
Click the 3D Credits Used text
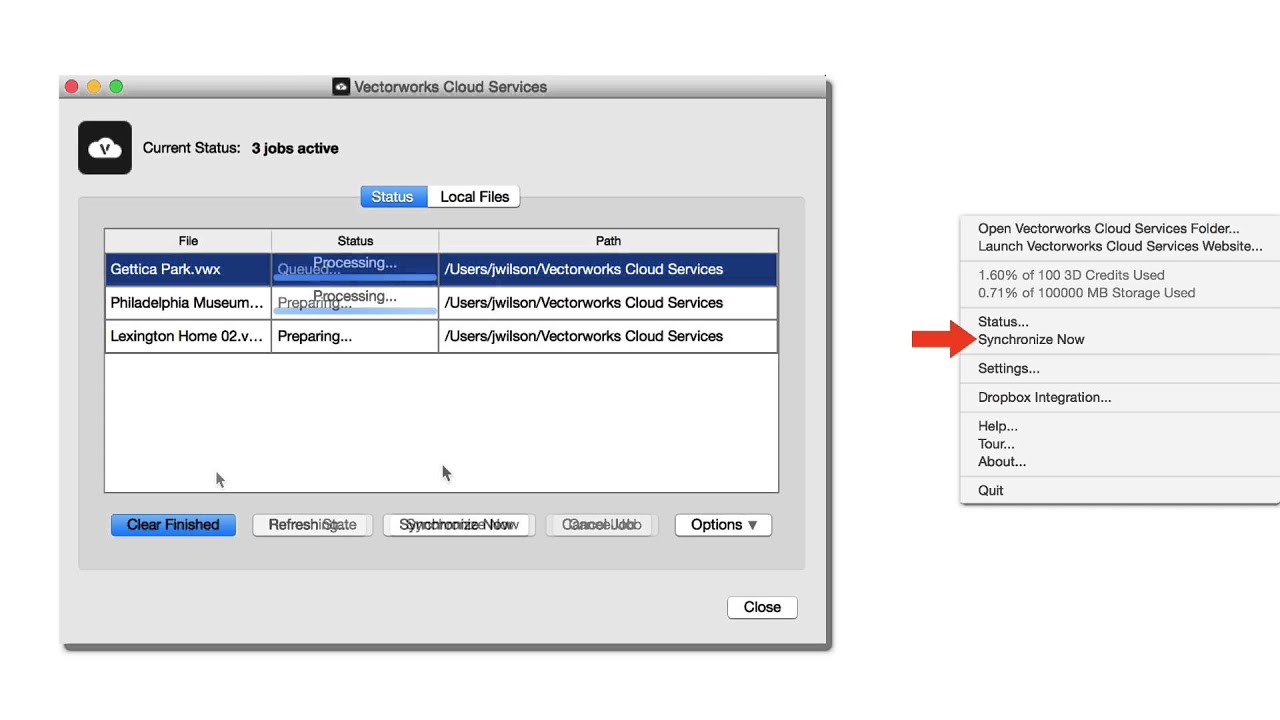pos(1071,275)
